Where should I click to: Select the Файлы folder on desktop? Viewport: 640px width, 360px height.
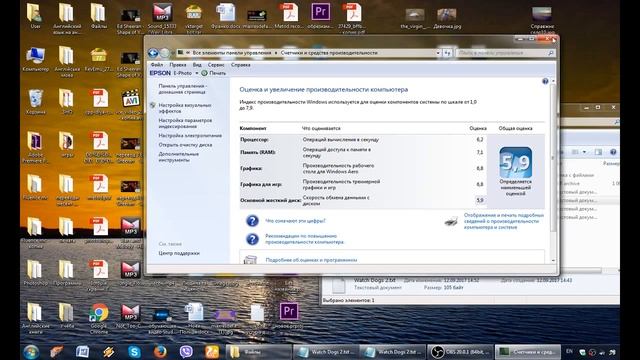click(x=98, y=17)
